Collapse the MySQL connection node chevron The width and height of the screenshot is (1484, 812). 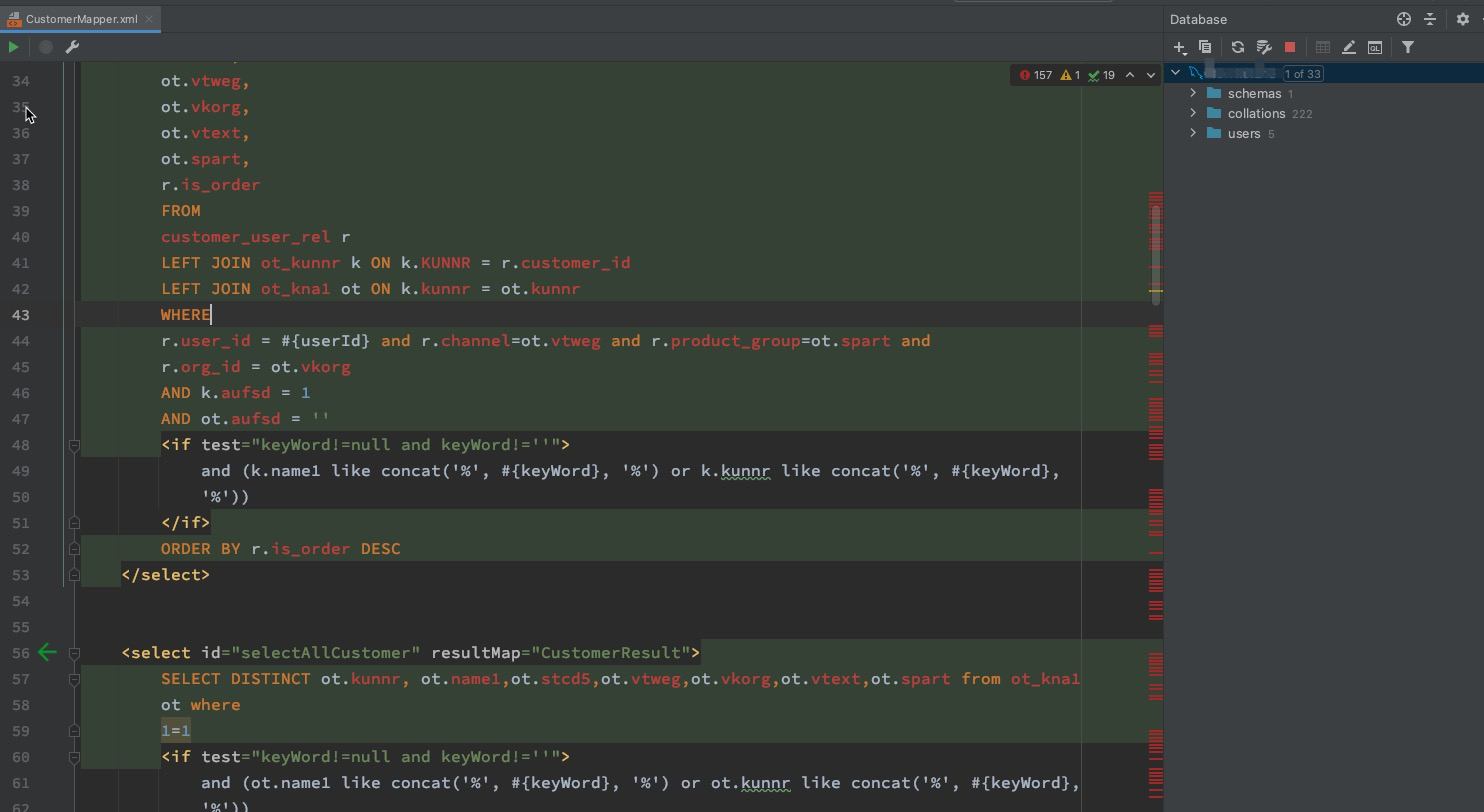(1174, 72)
